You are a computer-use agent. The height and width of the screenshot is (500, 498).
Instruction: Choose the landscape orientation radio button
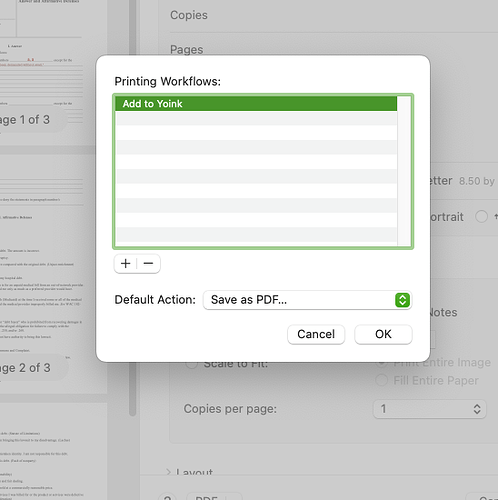481,217
